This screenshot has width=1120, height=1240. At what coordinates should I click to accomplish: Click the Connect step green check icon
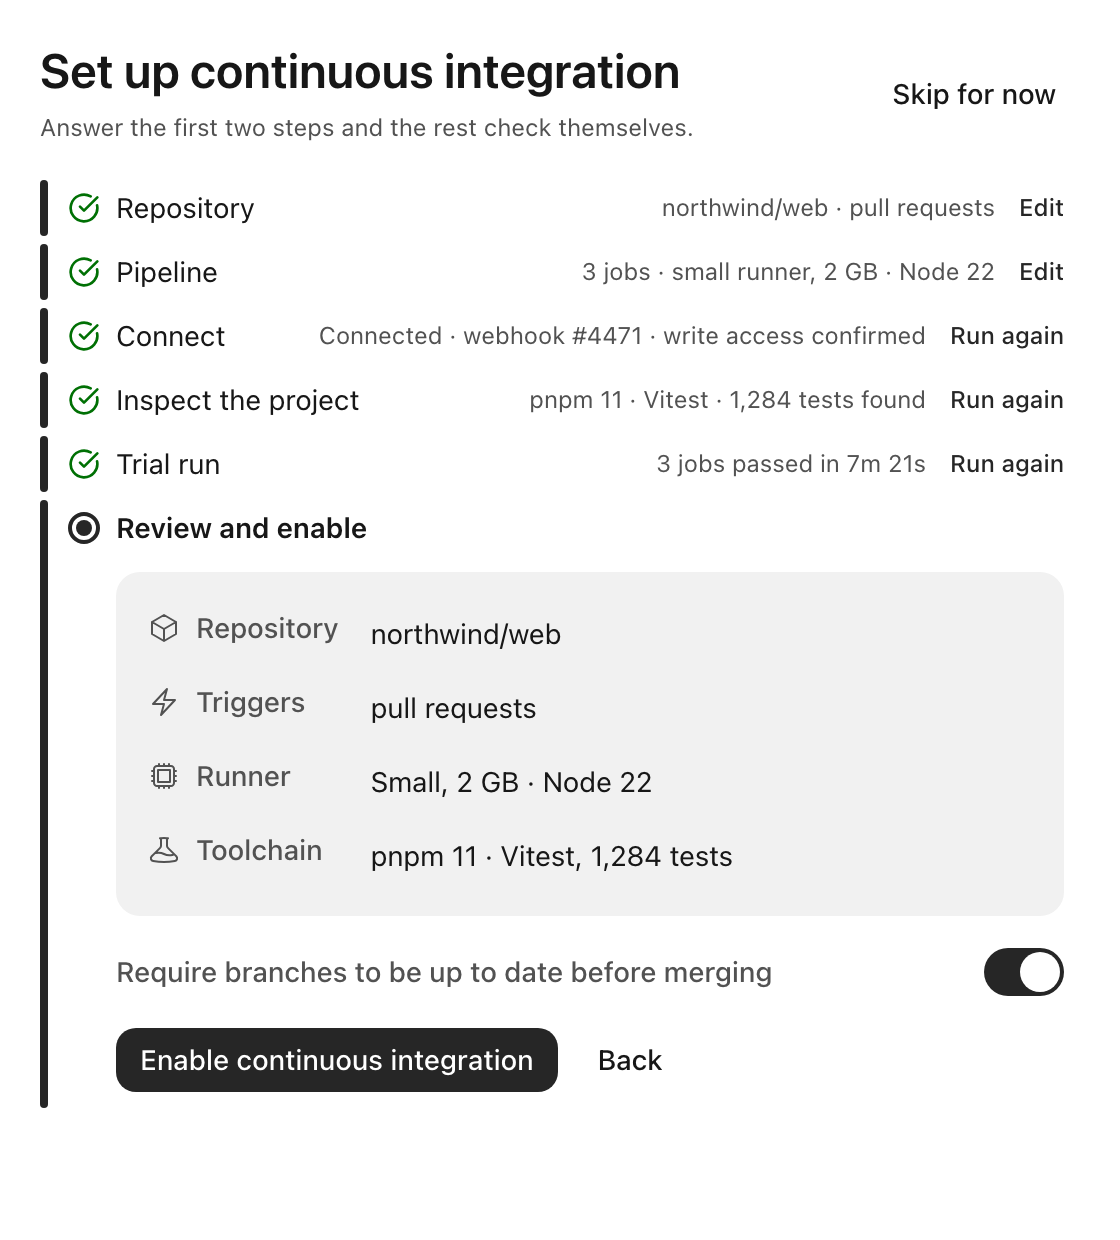point(84,336)
